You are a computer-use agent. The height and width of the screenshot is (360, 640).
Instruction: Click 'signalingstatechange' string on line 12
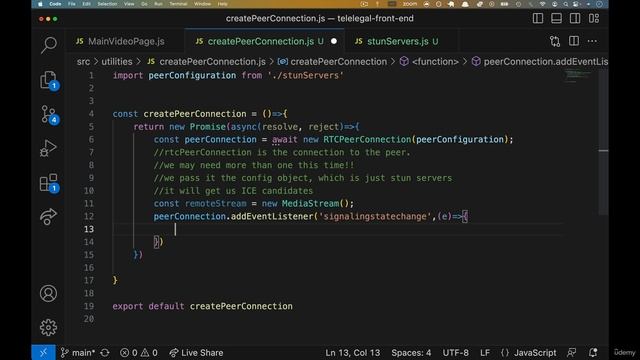click(375, 216)
